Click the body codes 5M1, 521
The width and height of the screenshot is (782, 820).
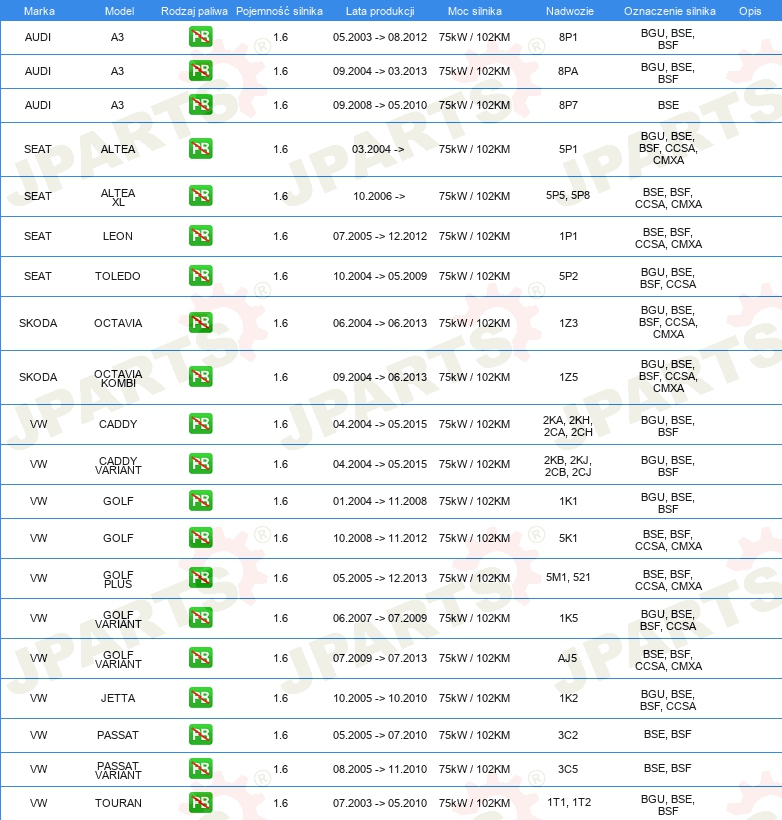coord(568,577)
